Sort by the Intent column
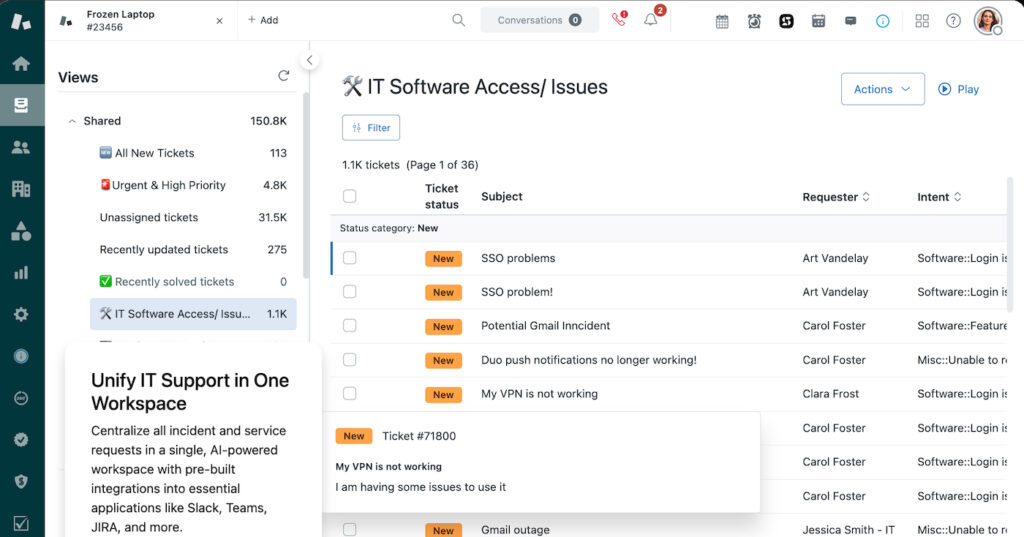 [x=939, y=197]
